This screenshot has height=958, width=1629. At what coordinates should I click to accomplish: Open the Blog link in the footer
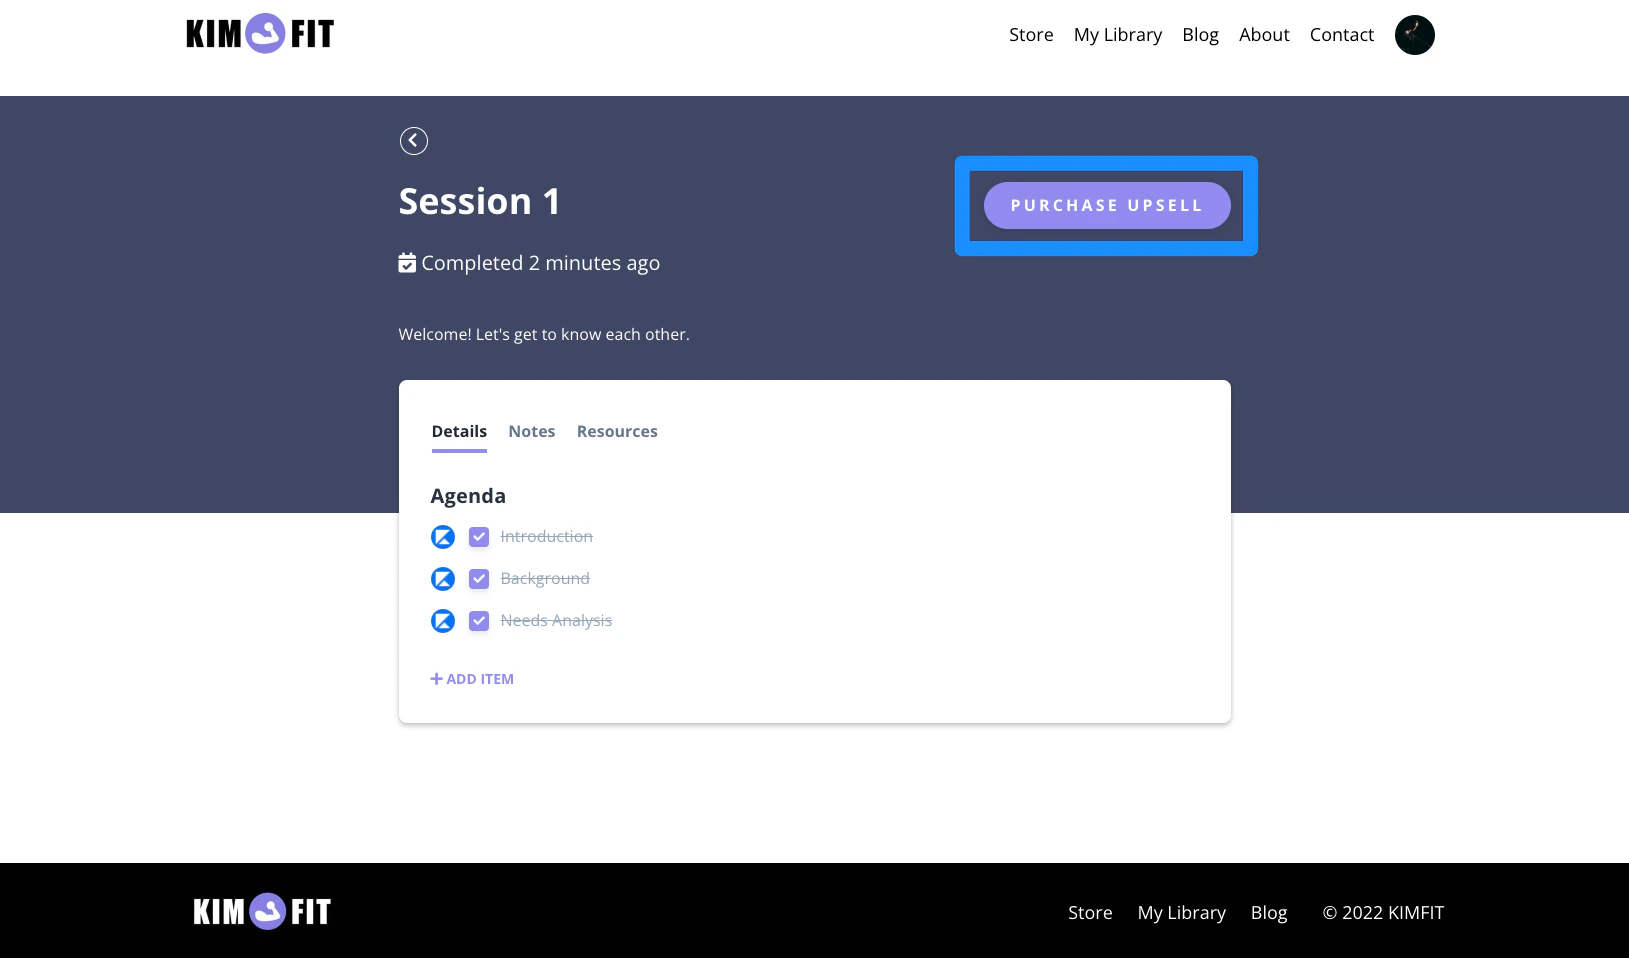1268,912
